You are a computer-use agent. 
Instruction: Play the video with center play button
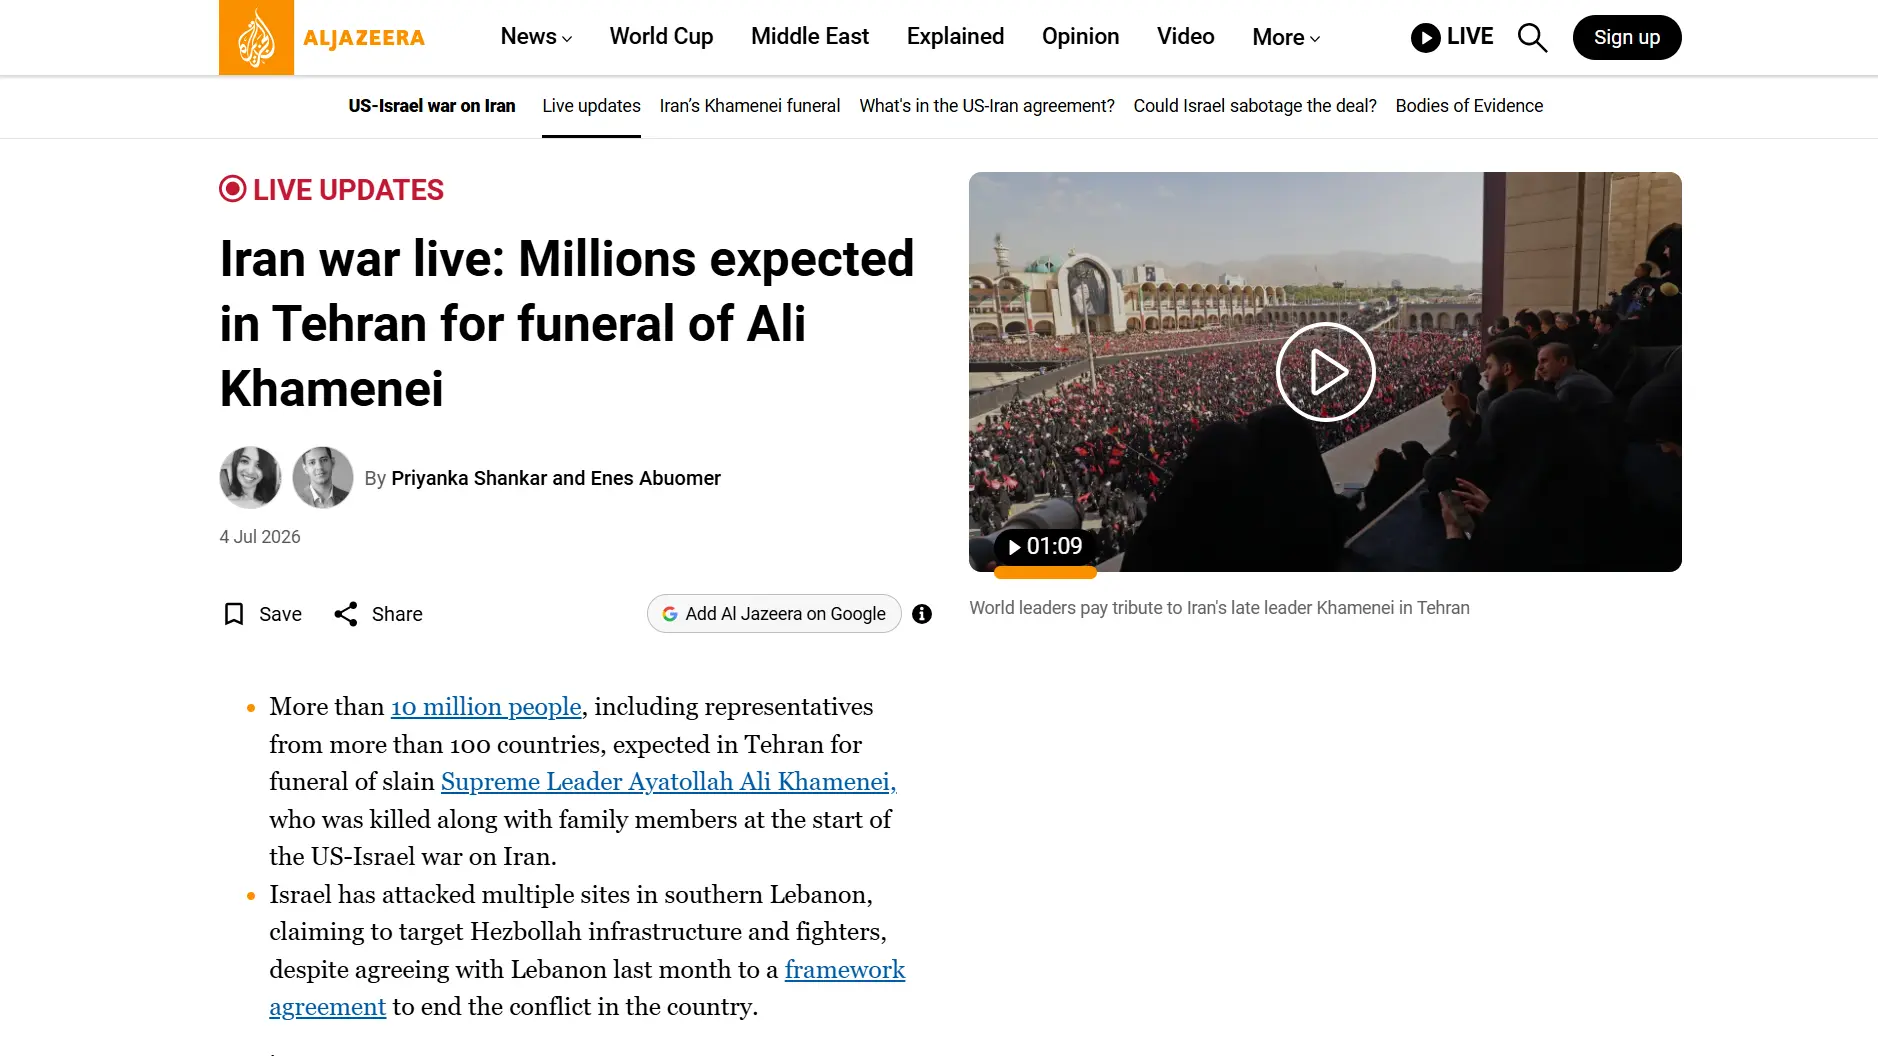point(1326,372)
